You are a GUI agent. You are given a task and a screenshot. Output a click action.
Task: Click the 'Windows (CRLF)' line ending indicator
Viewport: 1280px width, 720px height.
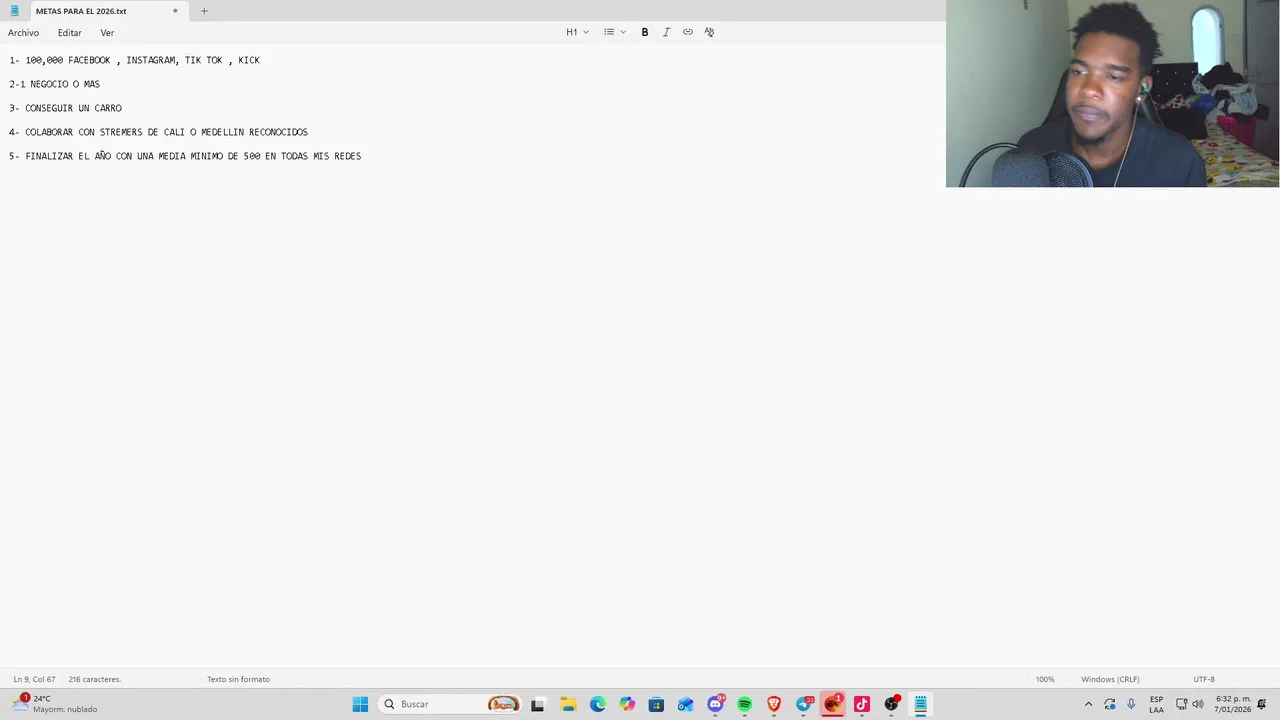point(1110,679)
